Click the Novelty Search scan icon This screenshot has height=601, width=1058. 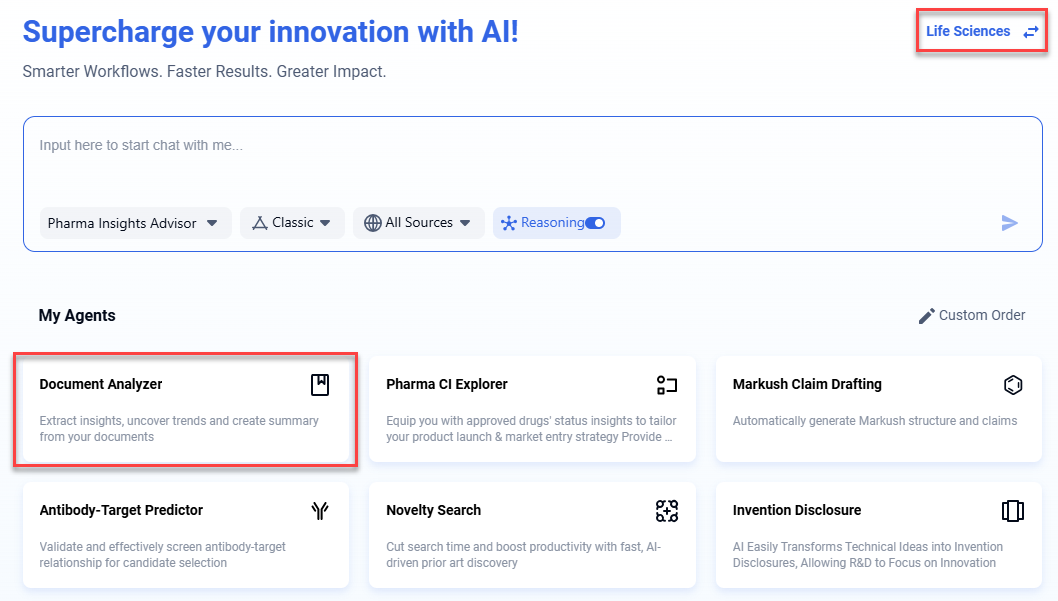tap(666, 511)
